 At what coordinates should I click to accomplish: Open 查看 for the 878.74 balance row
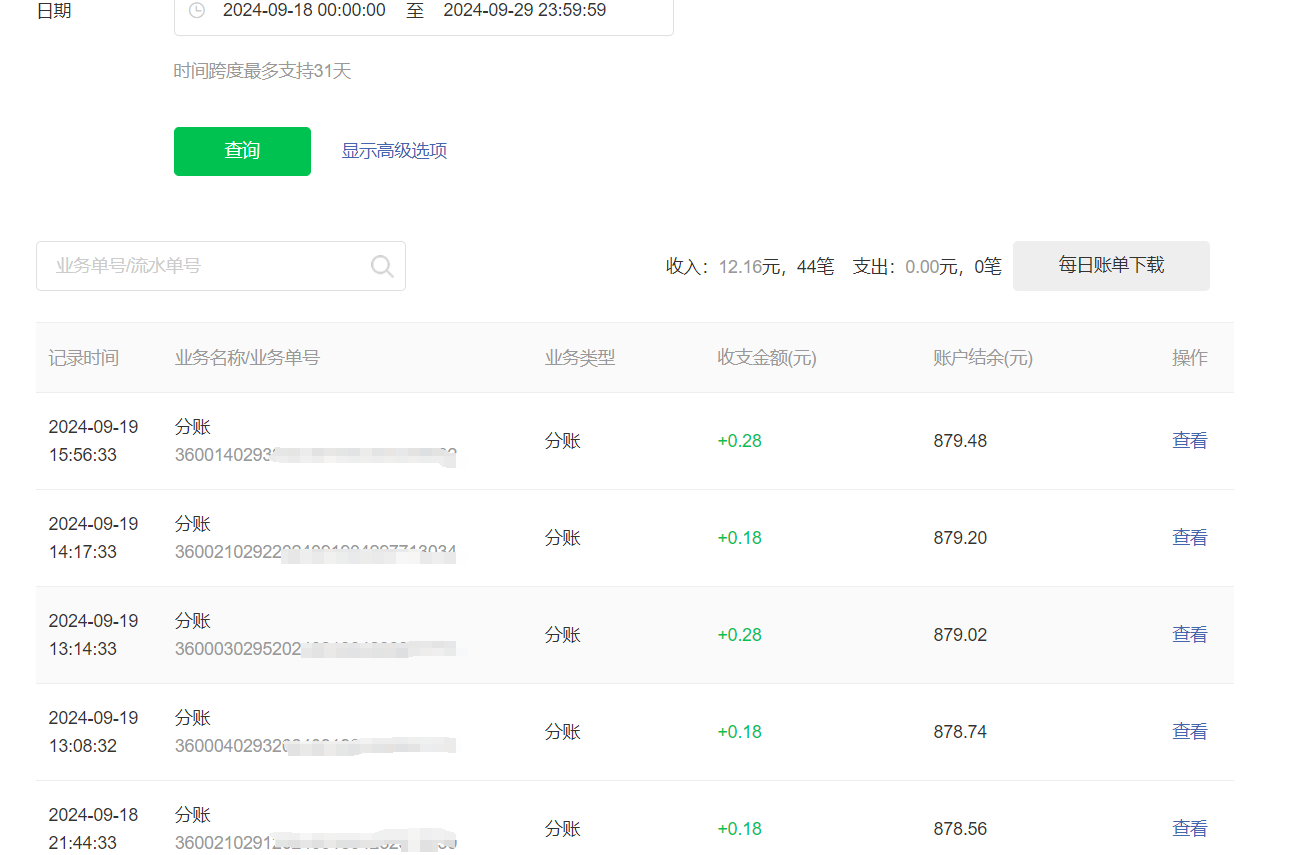[x=1190, y=732]
